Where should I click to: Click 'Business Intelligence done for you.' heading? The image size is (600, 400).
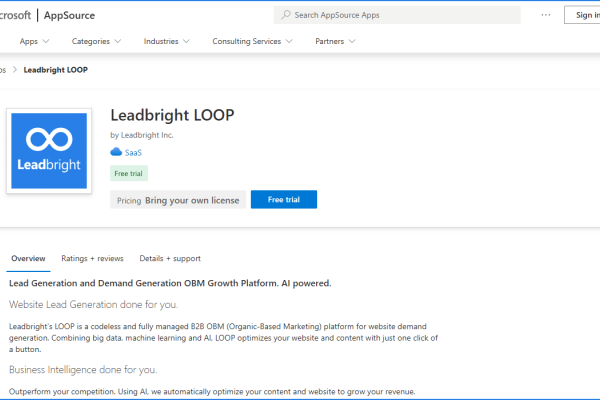pyautogui.click(x=83, y=370)
